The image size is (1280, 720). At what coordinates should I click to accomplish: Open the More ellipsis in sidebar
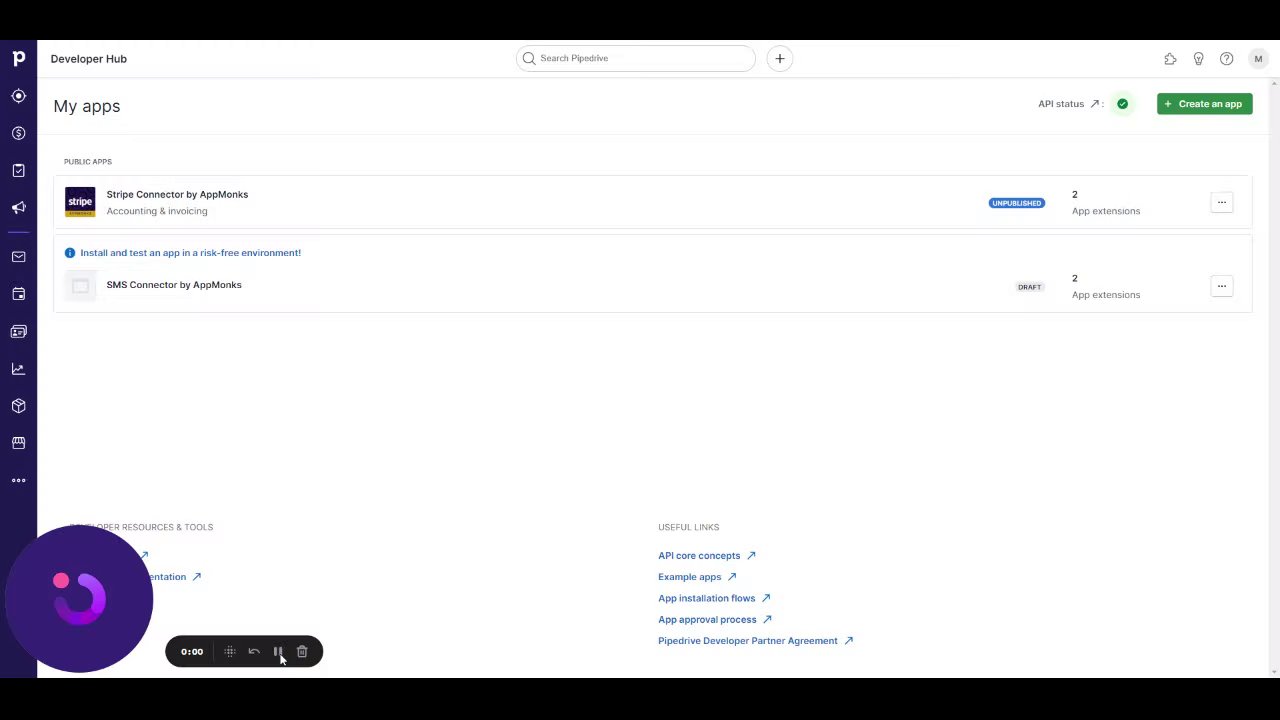18,480
